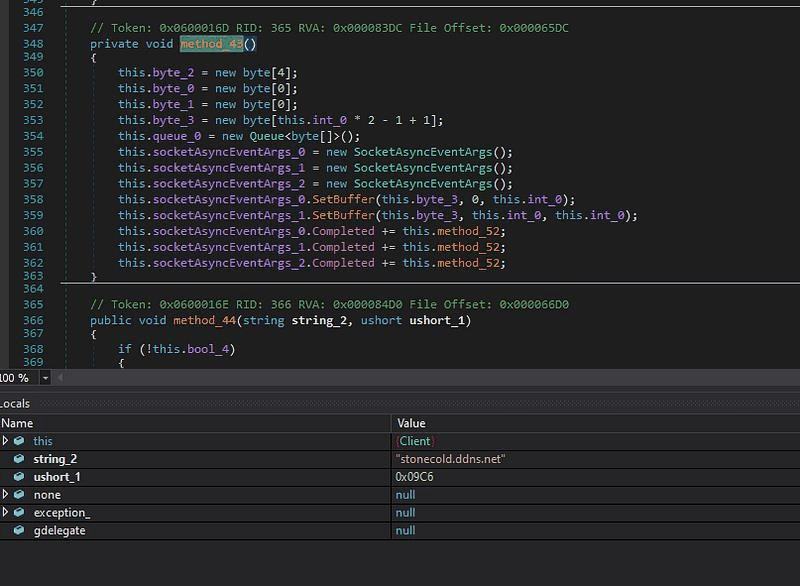800x586 pixels.
Task: Click method_52 on line 361
Action: click(468, 247)
